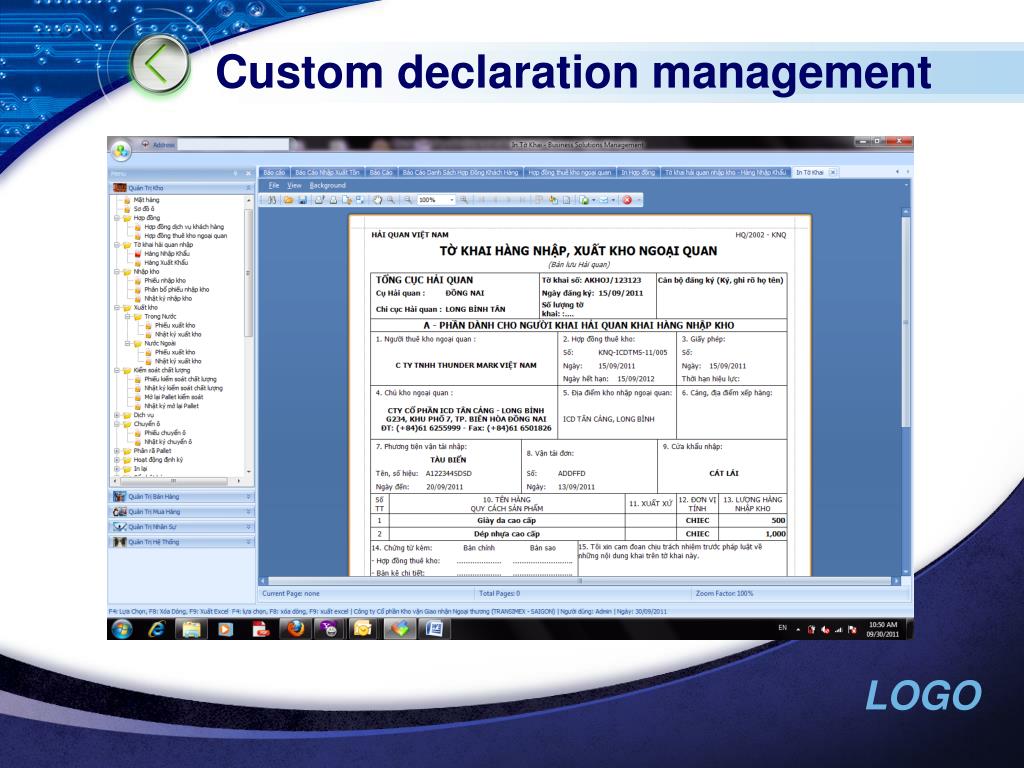
Task: Click the zoom in icon after 100% box
Action: [464, 200]
